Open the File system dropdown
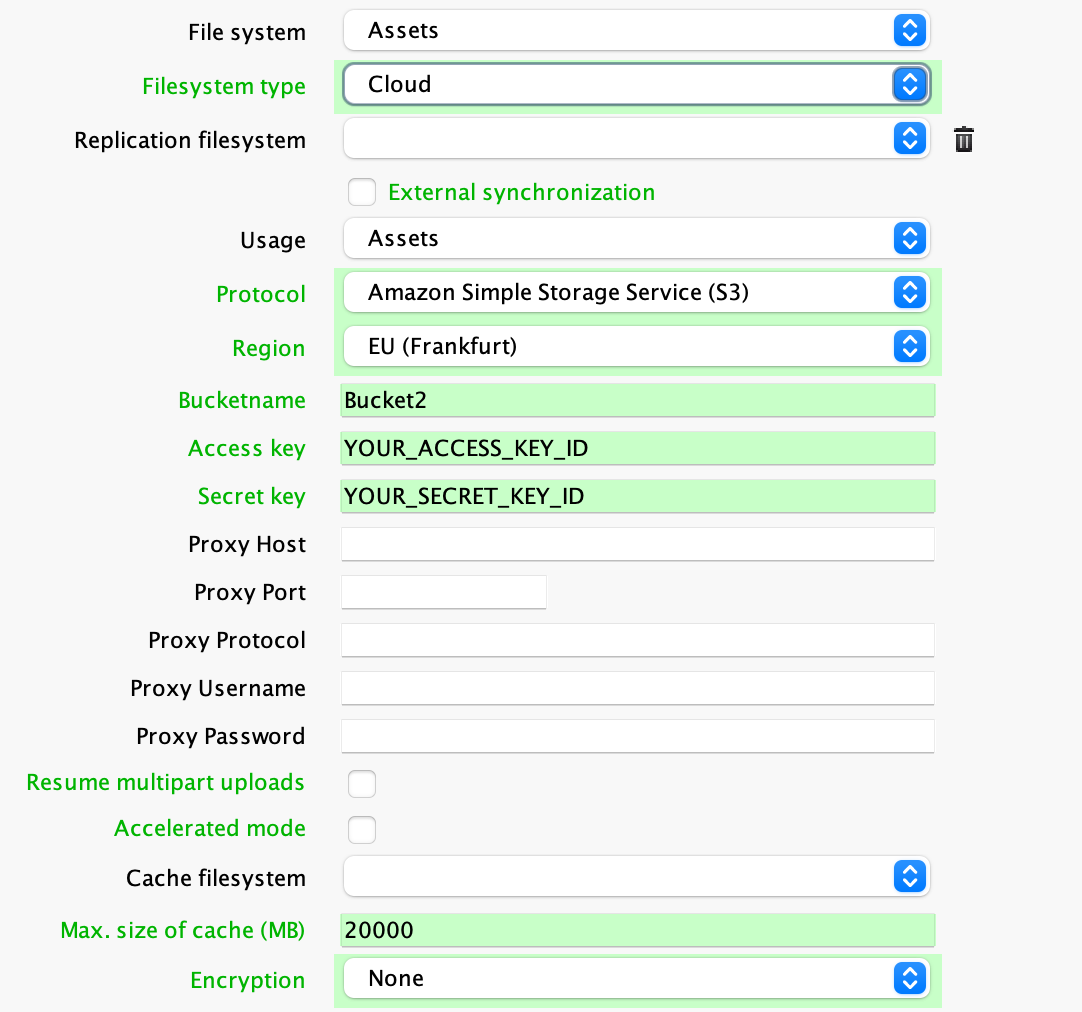The width and height of the screenshot is (1082, 1012). (x=636, y=31)
